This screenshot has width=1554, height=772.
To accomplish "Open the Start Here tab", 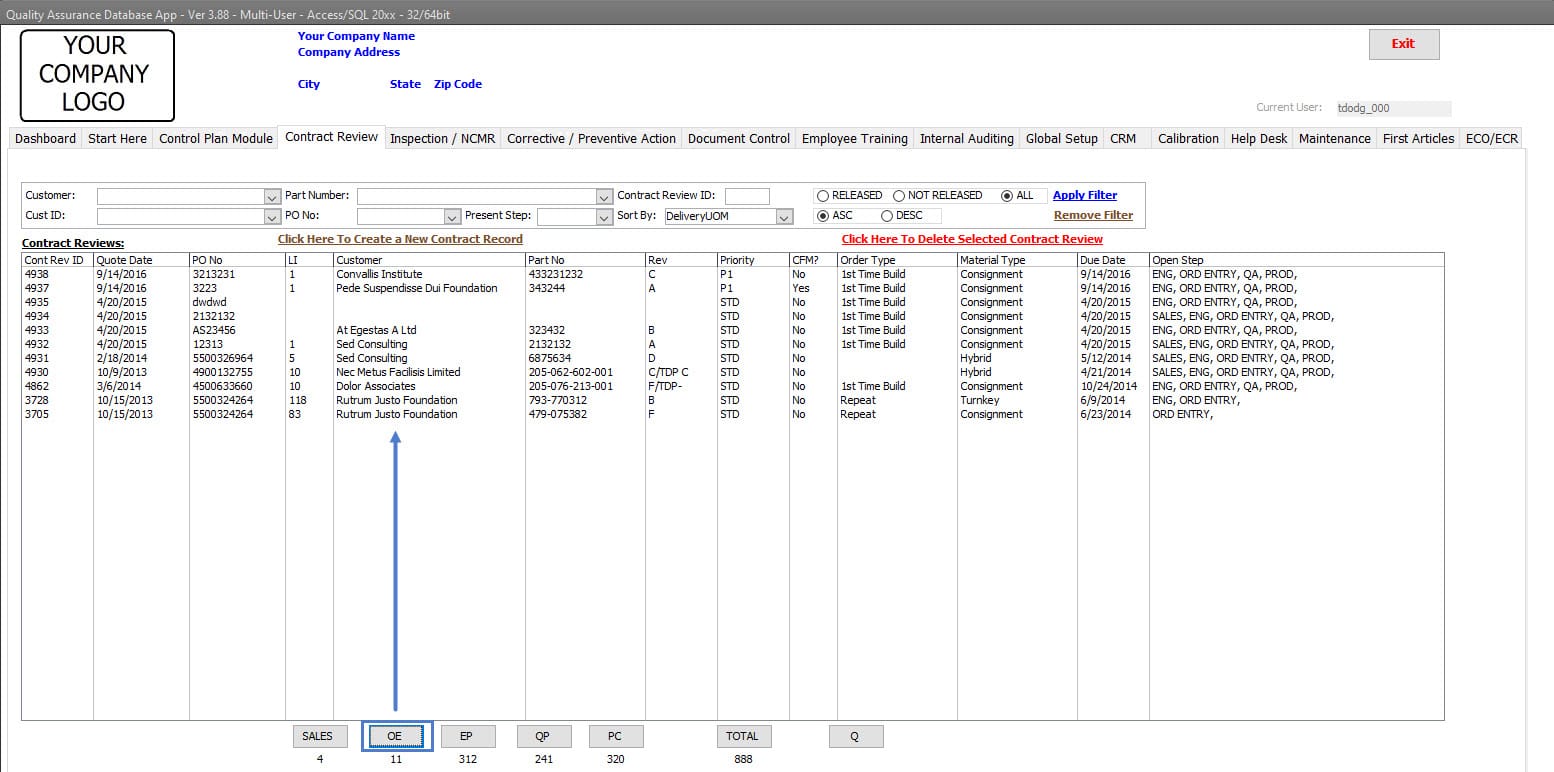I will click(x=117, y=139).
